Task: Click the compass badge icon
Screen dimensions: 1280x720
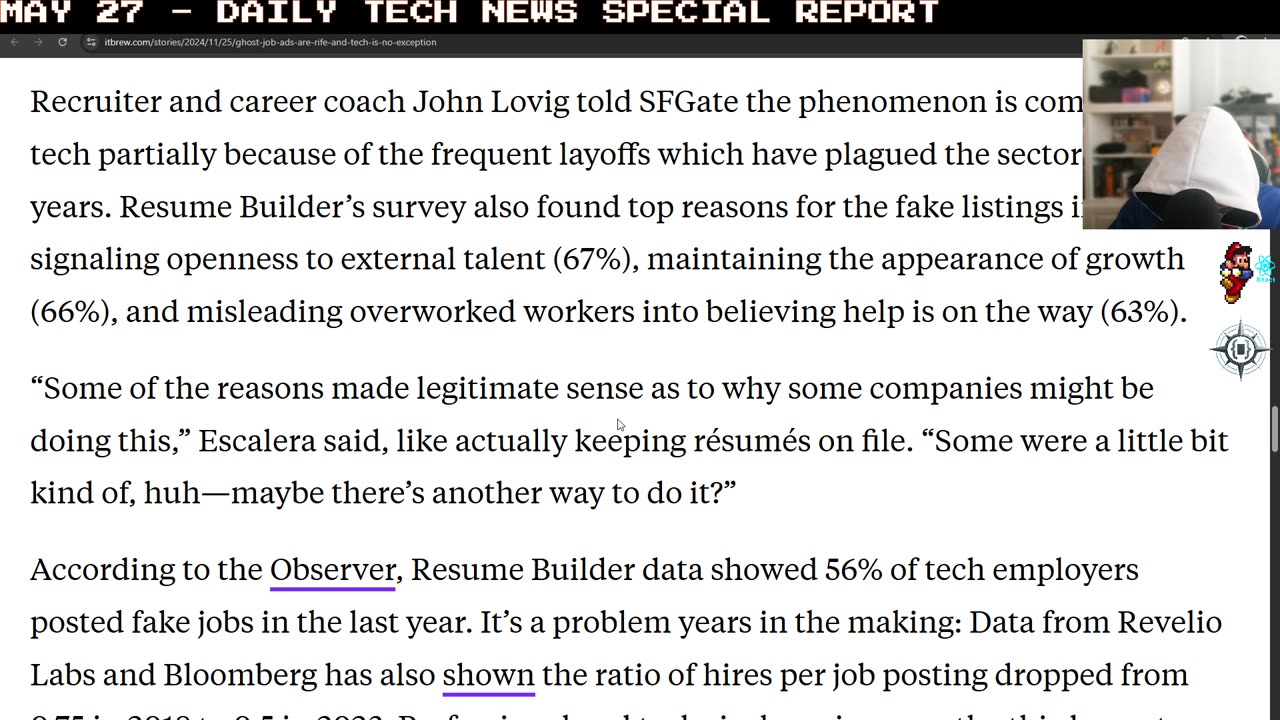Action: (x=1240, y=350)
